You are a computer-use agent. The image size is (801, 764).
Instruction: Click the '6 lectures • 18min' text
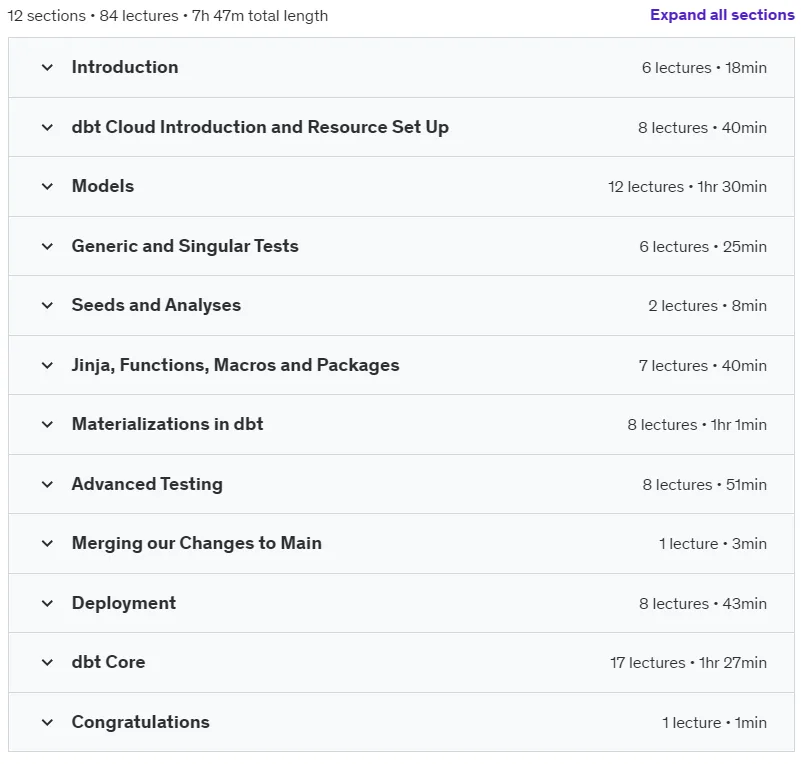tap(704, 67)
